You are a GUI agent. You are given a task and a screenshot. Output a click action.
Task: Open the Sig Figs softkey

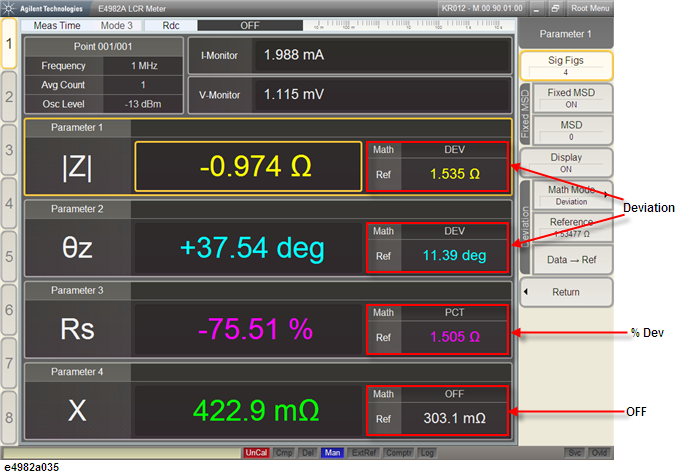click(x=566, y=66)
